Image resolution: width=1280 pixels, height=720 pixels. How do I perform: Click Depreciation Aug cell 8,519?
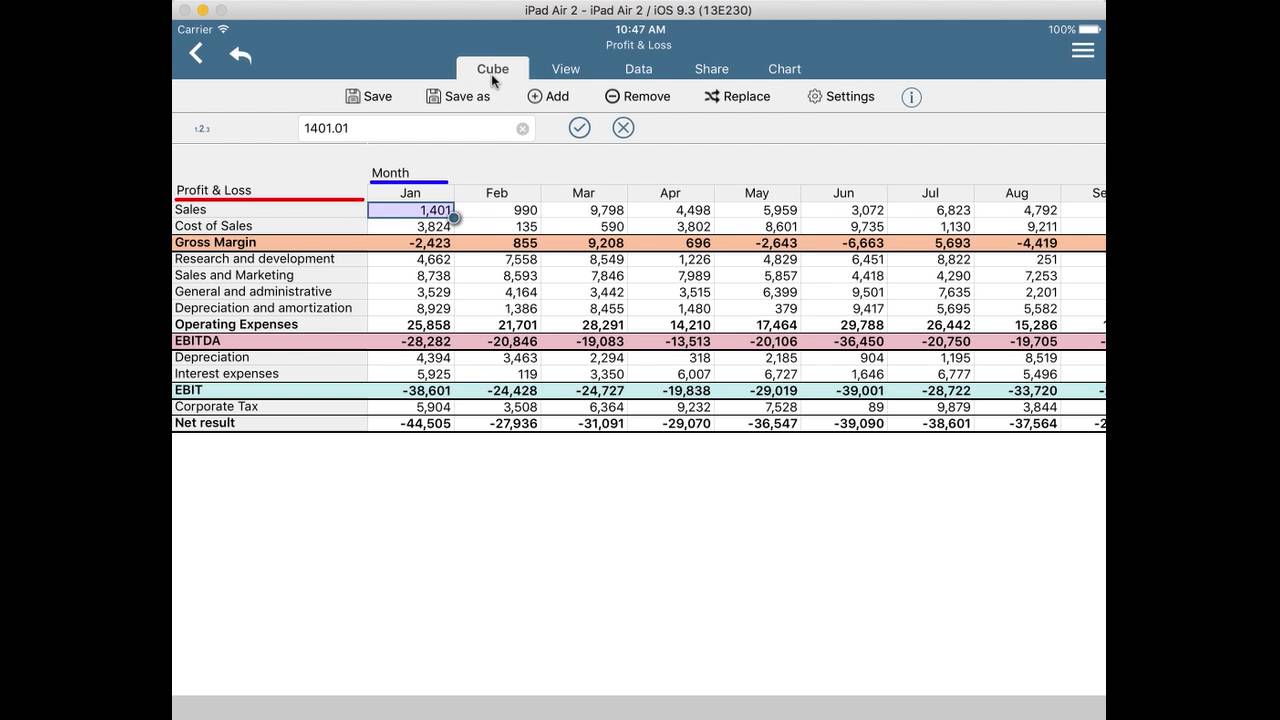[x=1017, y=358]
